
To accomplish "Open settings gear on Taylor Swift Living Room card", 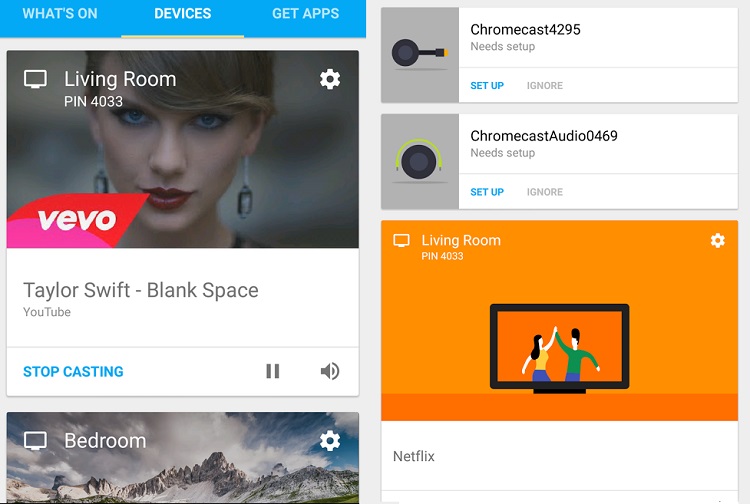I will tap(330, 79).
